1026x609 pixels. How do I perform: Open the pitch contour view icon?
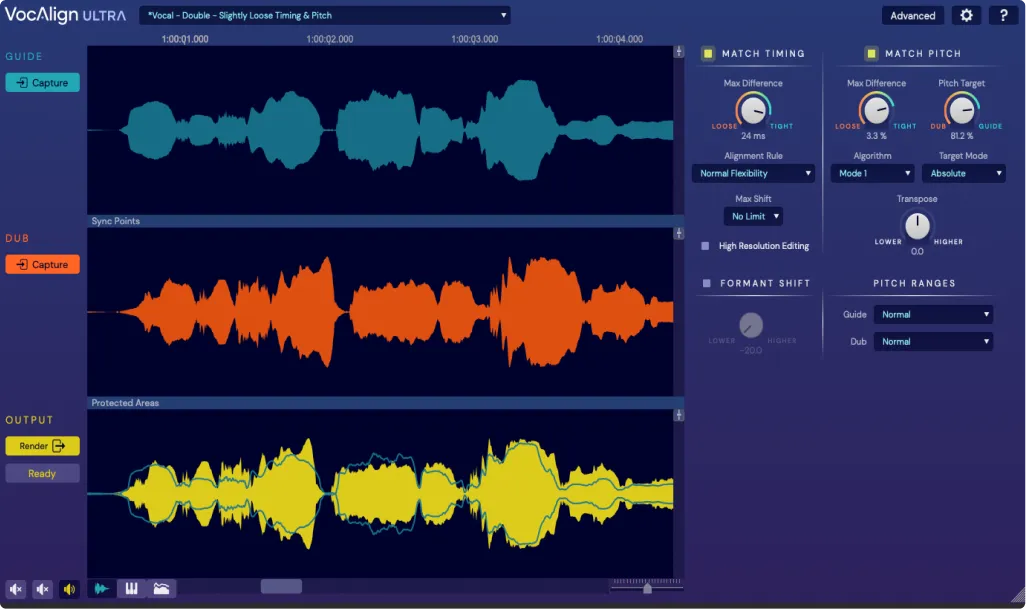(160, 589)
